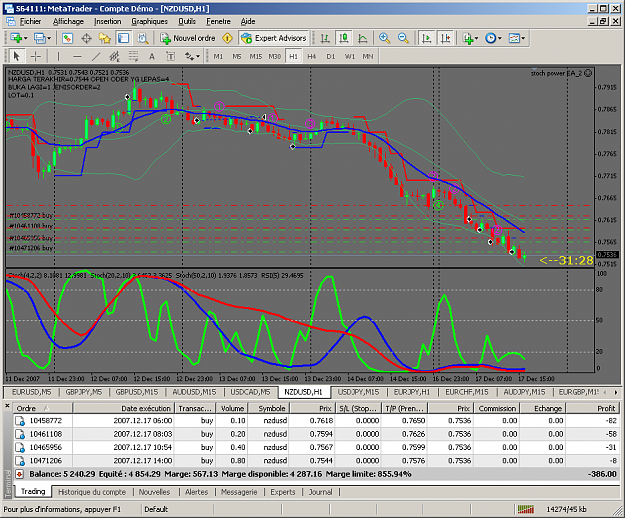
Task: Close the Terminal panel with X
Action: 7,406
